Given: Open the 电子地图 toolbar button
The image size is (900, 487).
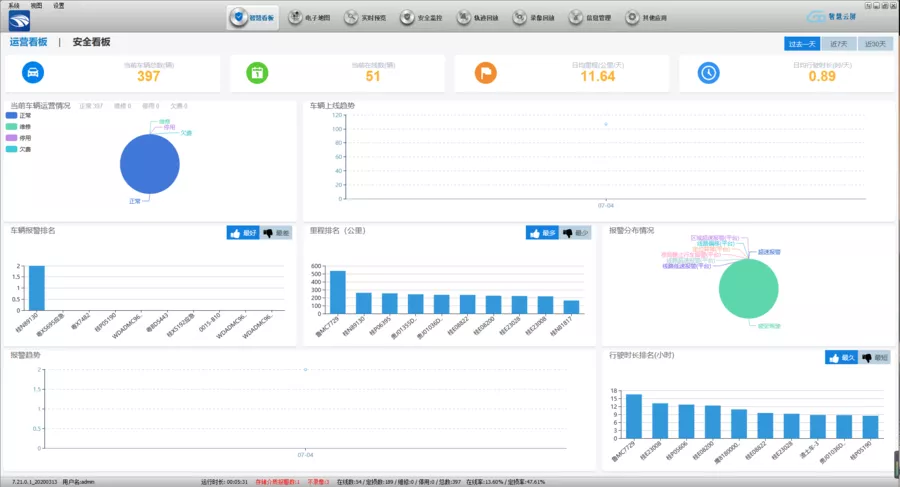Looking at the screenshot, I should (309, 18).
